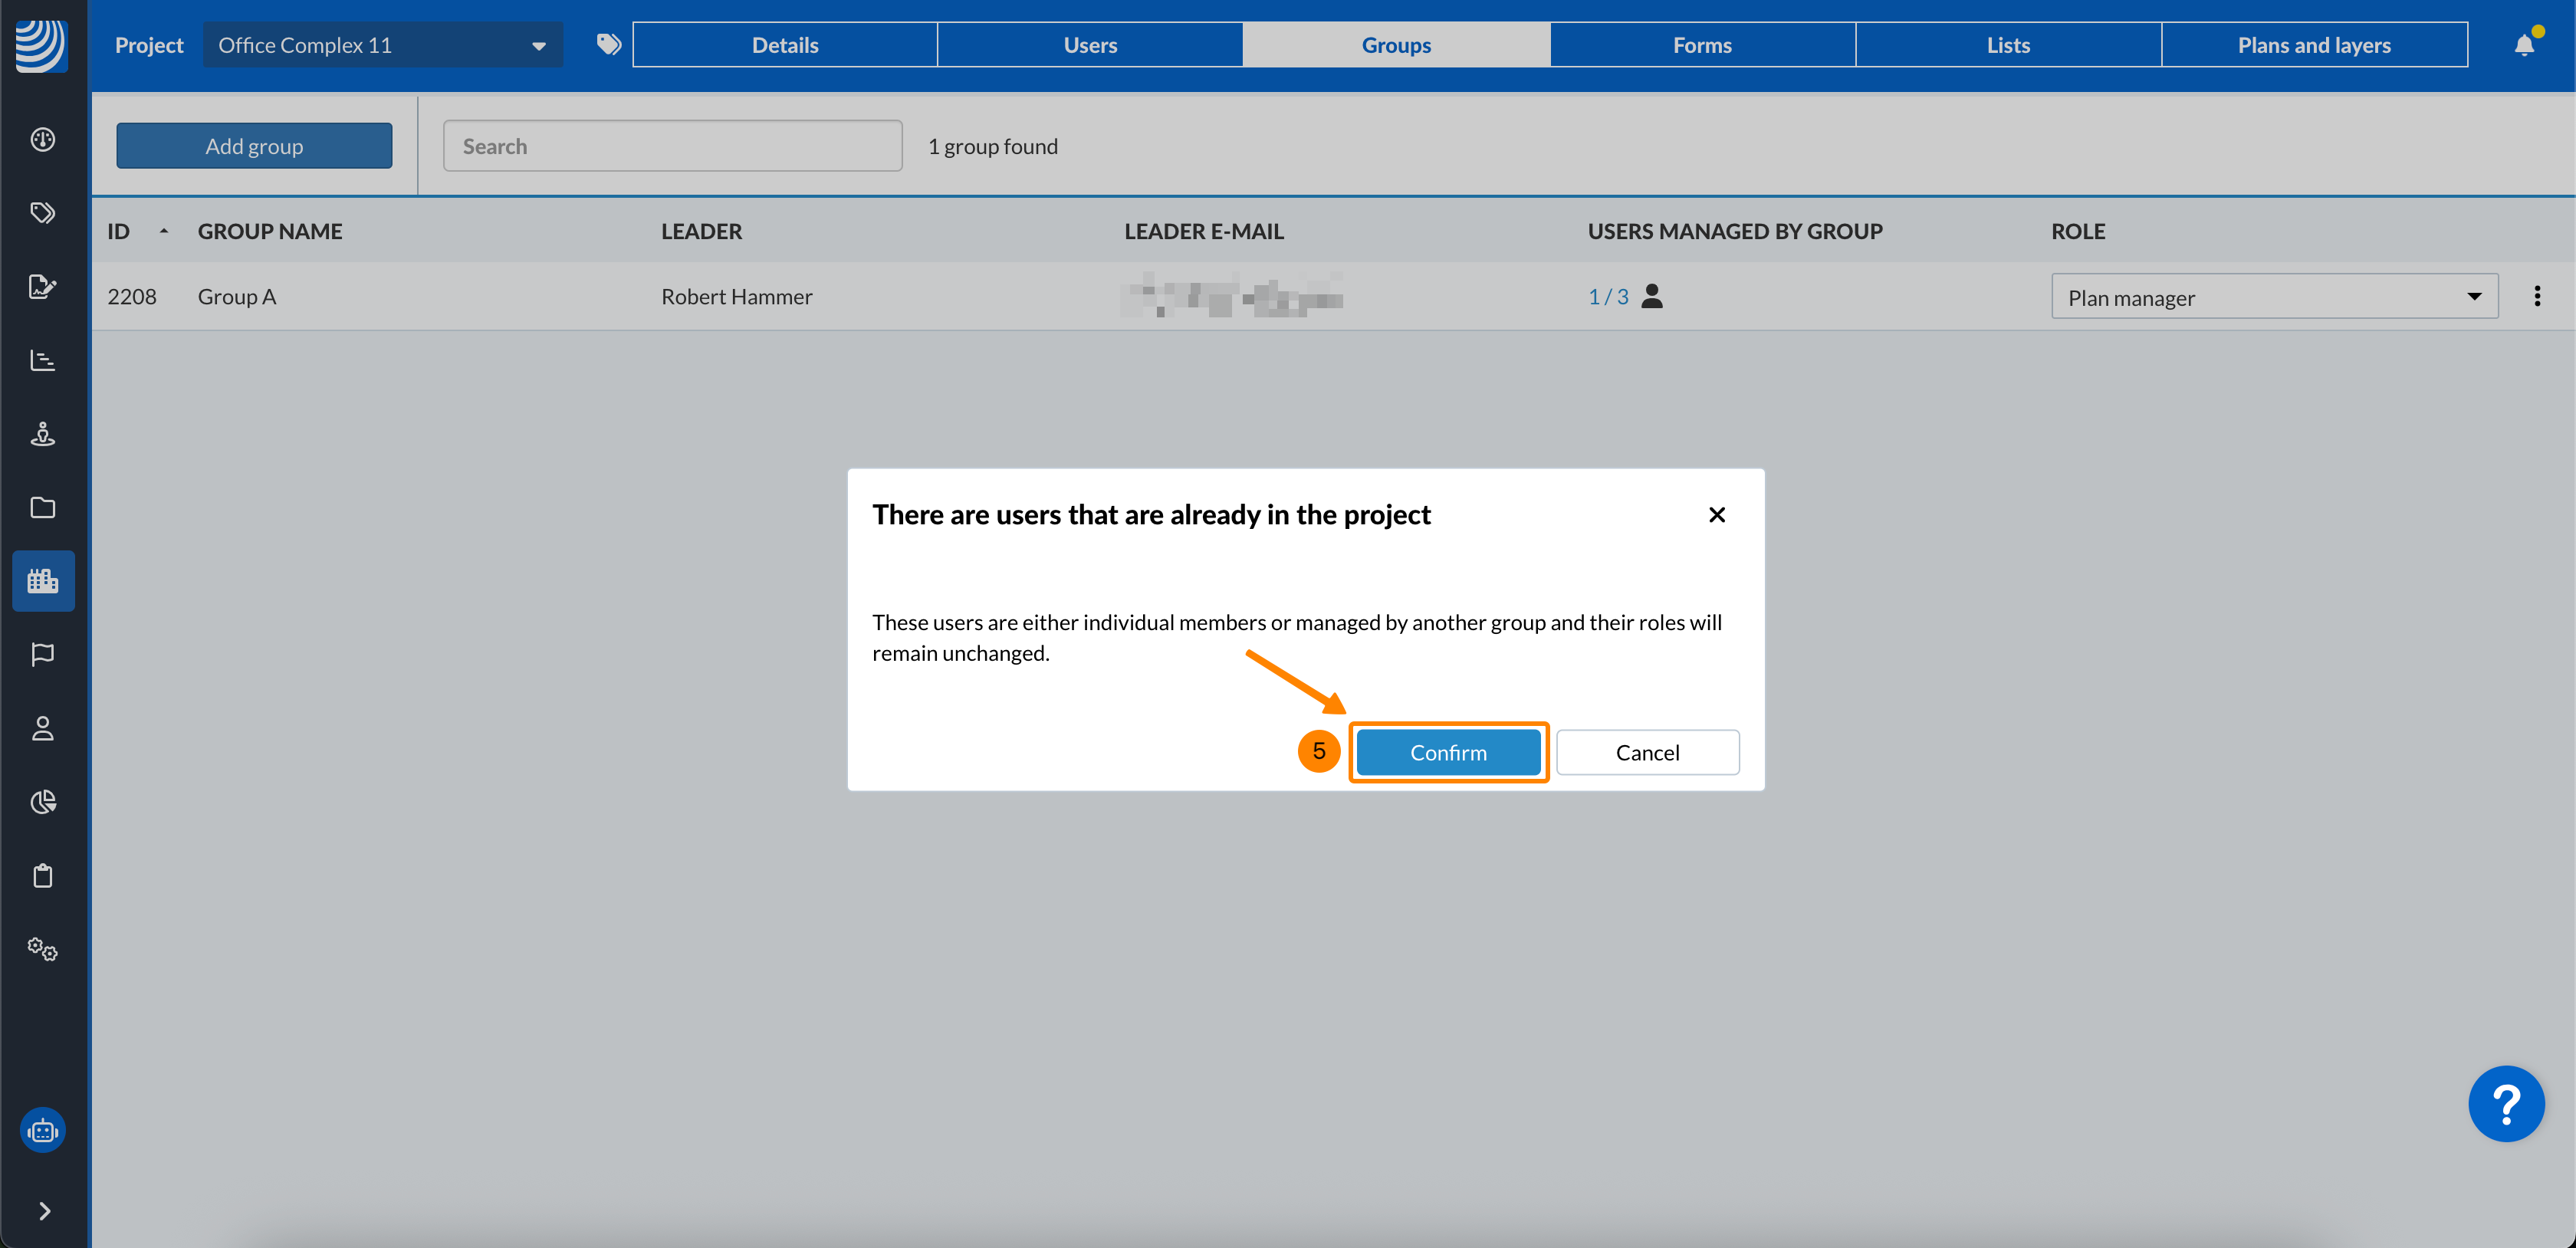Image resolution: width=2576 pixels, height=1248 pixels.
Task: Click the tags icon in left sidebar
Action: (x=43, y=213)
